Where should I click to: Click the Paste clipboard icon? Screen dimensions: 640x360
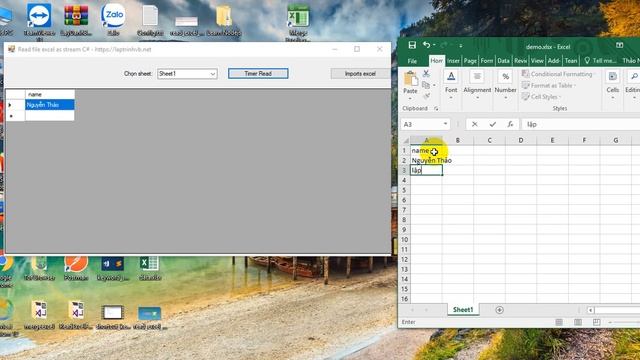point(410,78)
